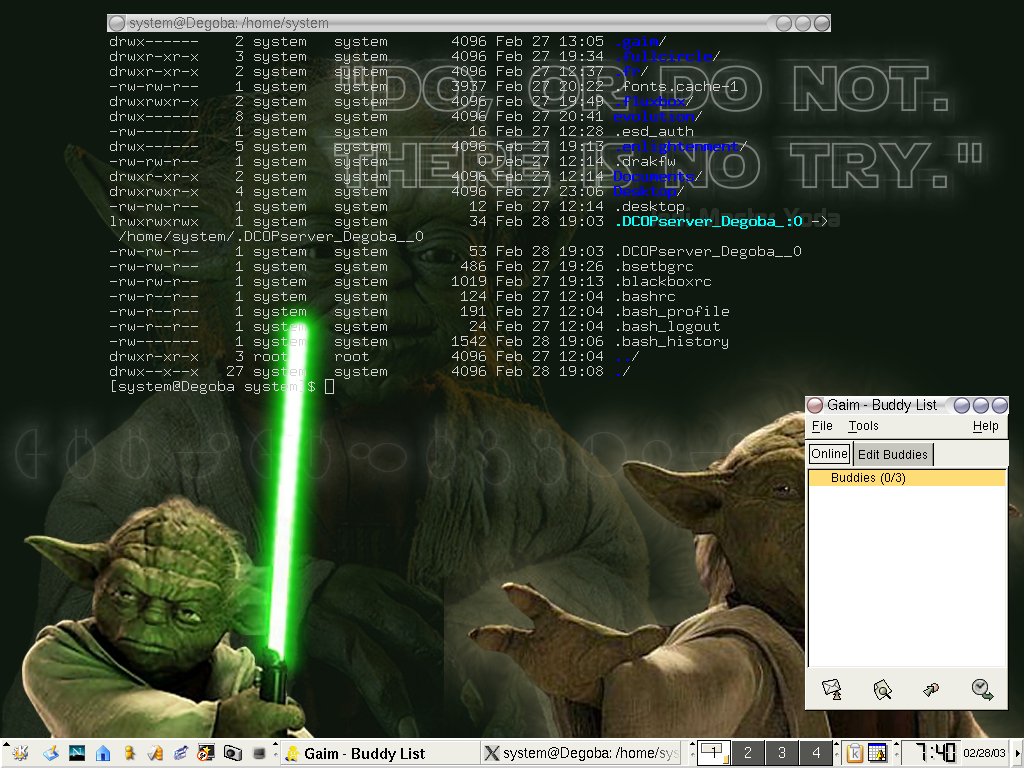The height and width of the screenshot is (768, 1024).
Task: Switch to virtual desktop 2
Action: (748, 753)
